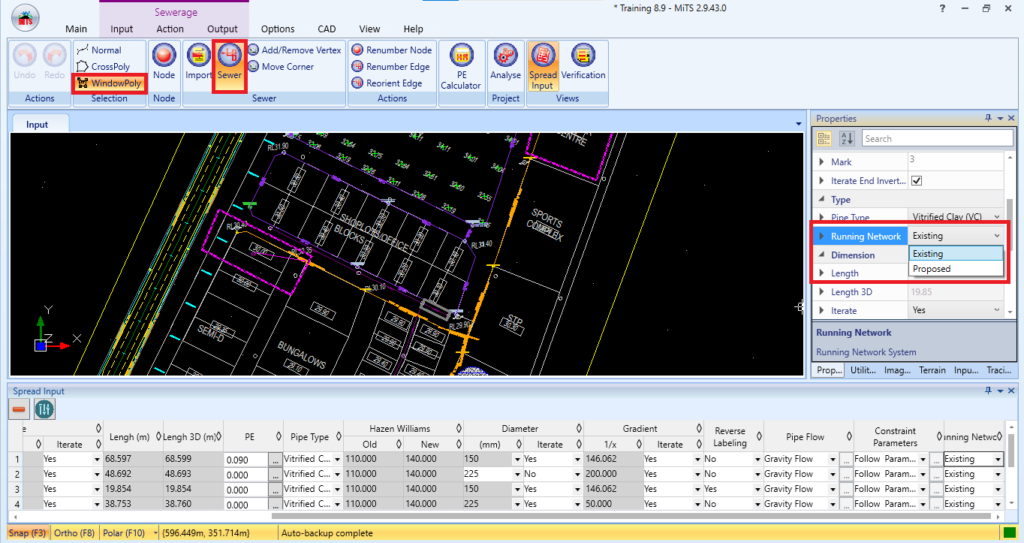Switch to the Imag... panel tab

[897, 370]
